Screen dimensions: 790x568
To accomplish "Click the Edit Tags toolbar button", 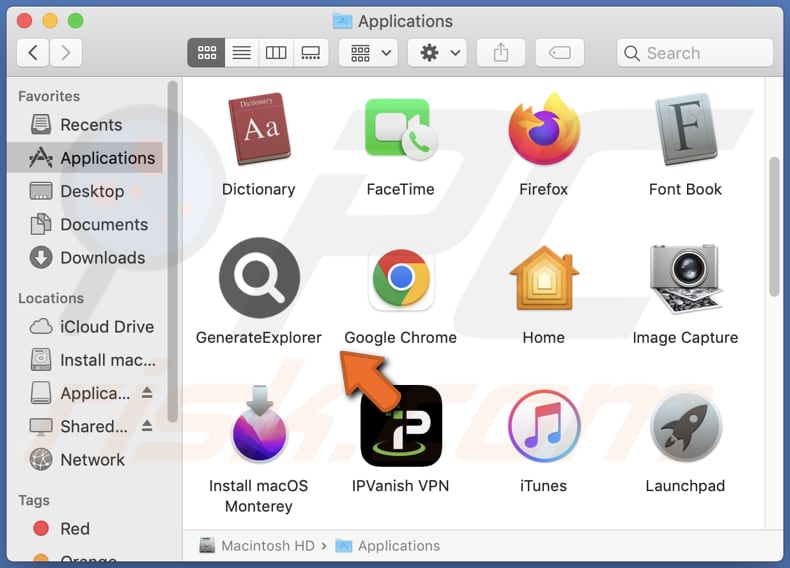I will coord(560,52).
